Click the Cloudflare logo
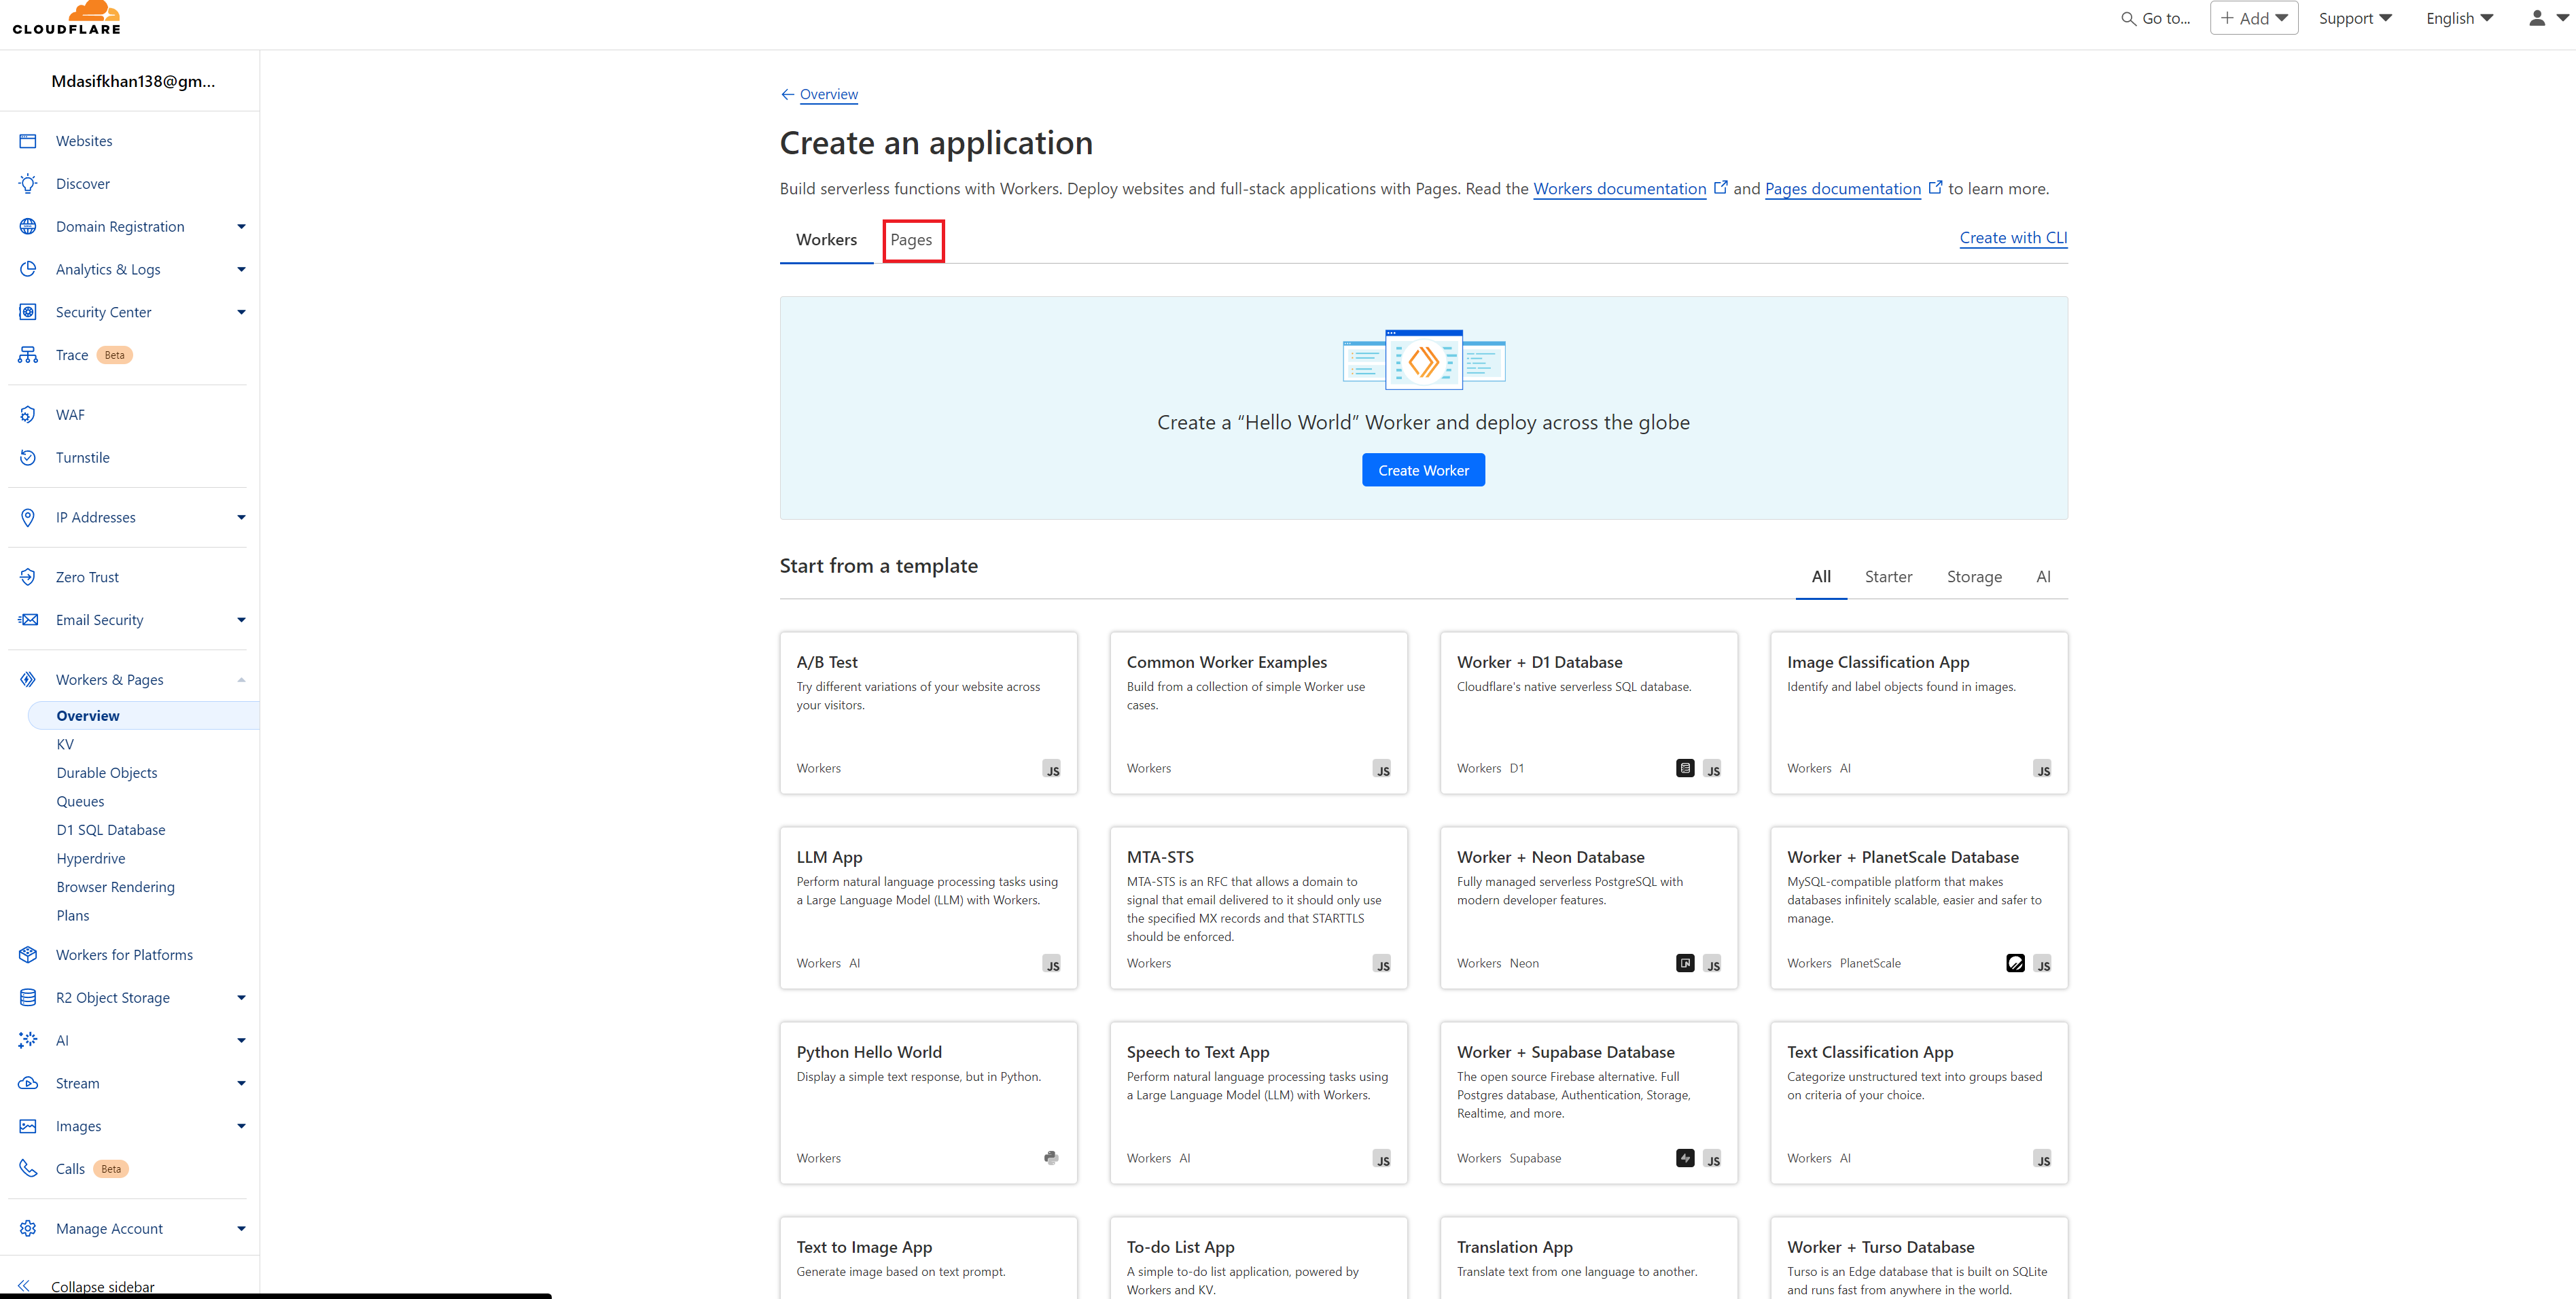2576x1299 pixels. [67, 18]
